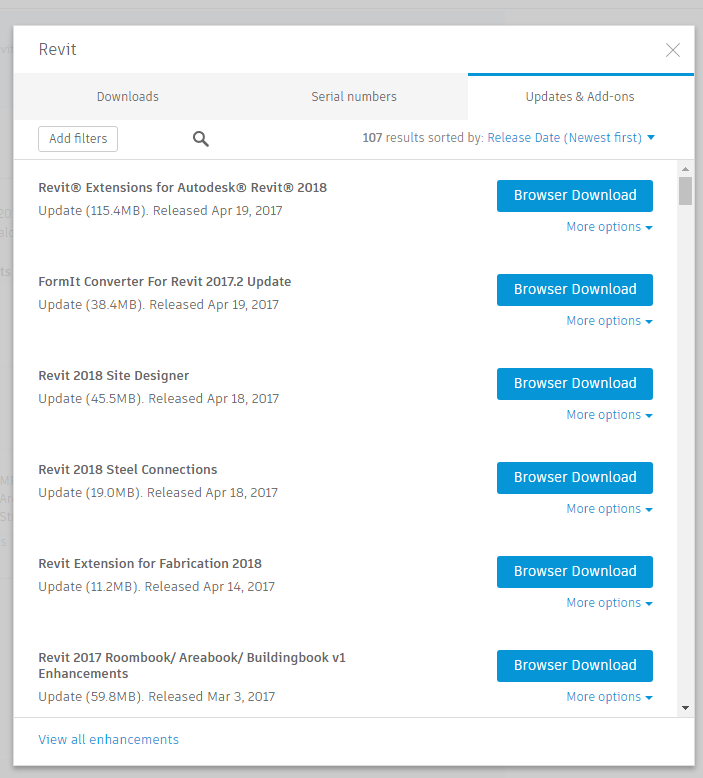Click the text Update (115.4MB). Released Apr 19, 2017
The height and width of the screenshot is (778, 703).
pos(160,211)
